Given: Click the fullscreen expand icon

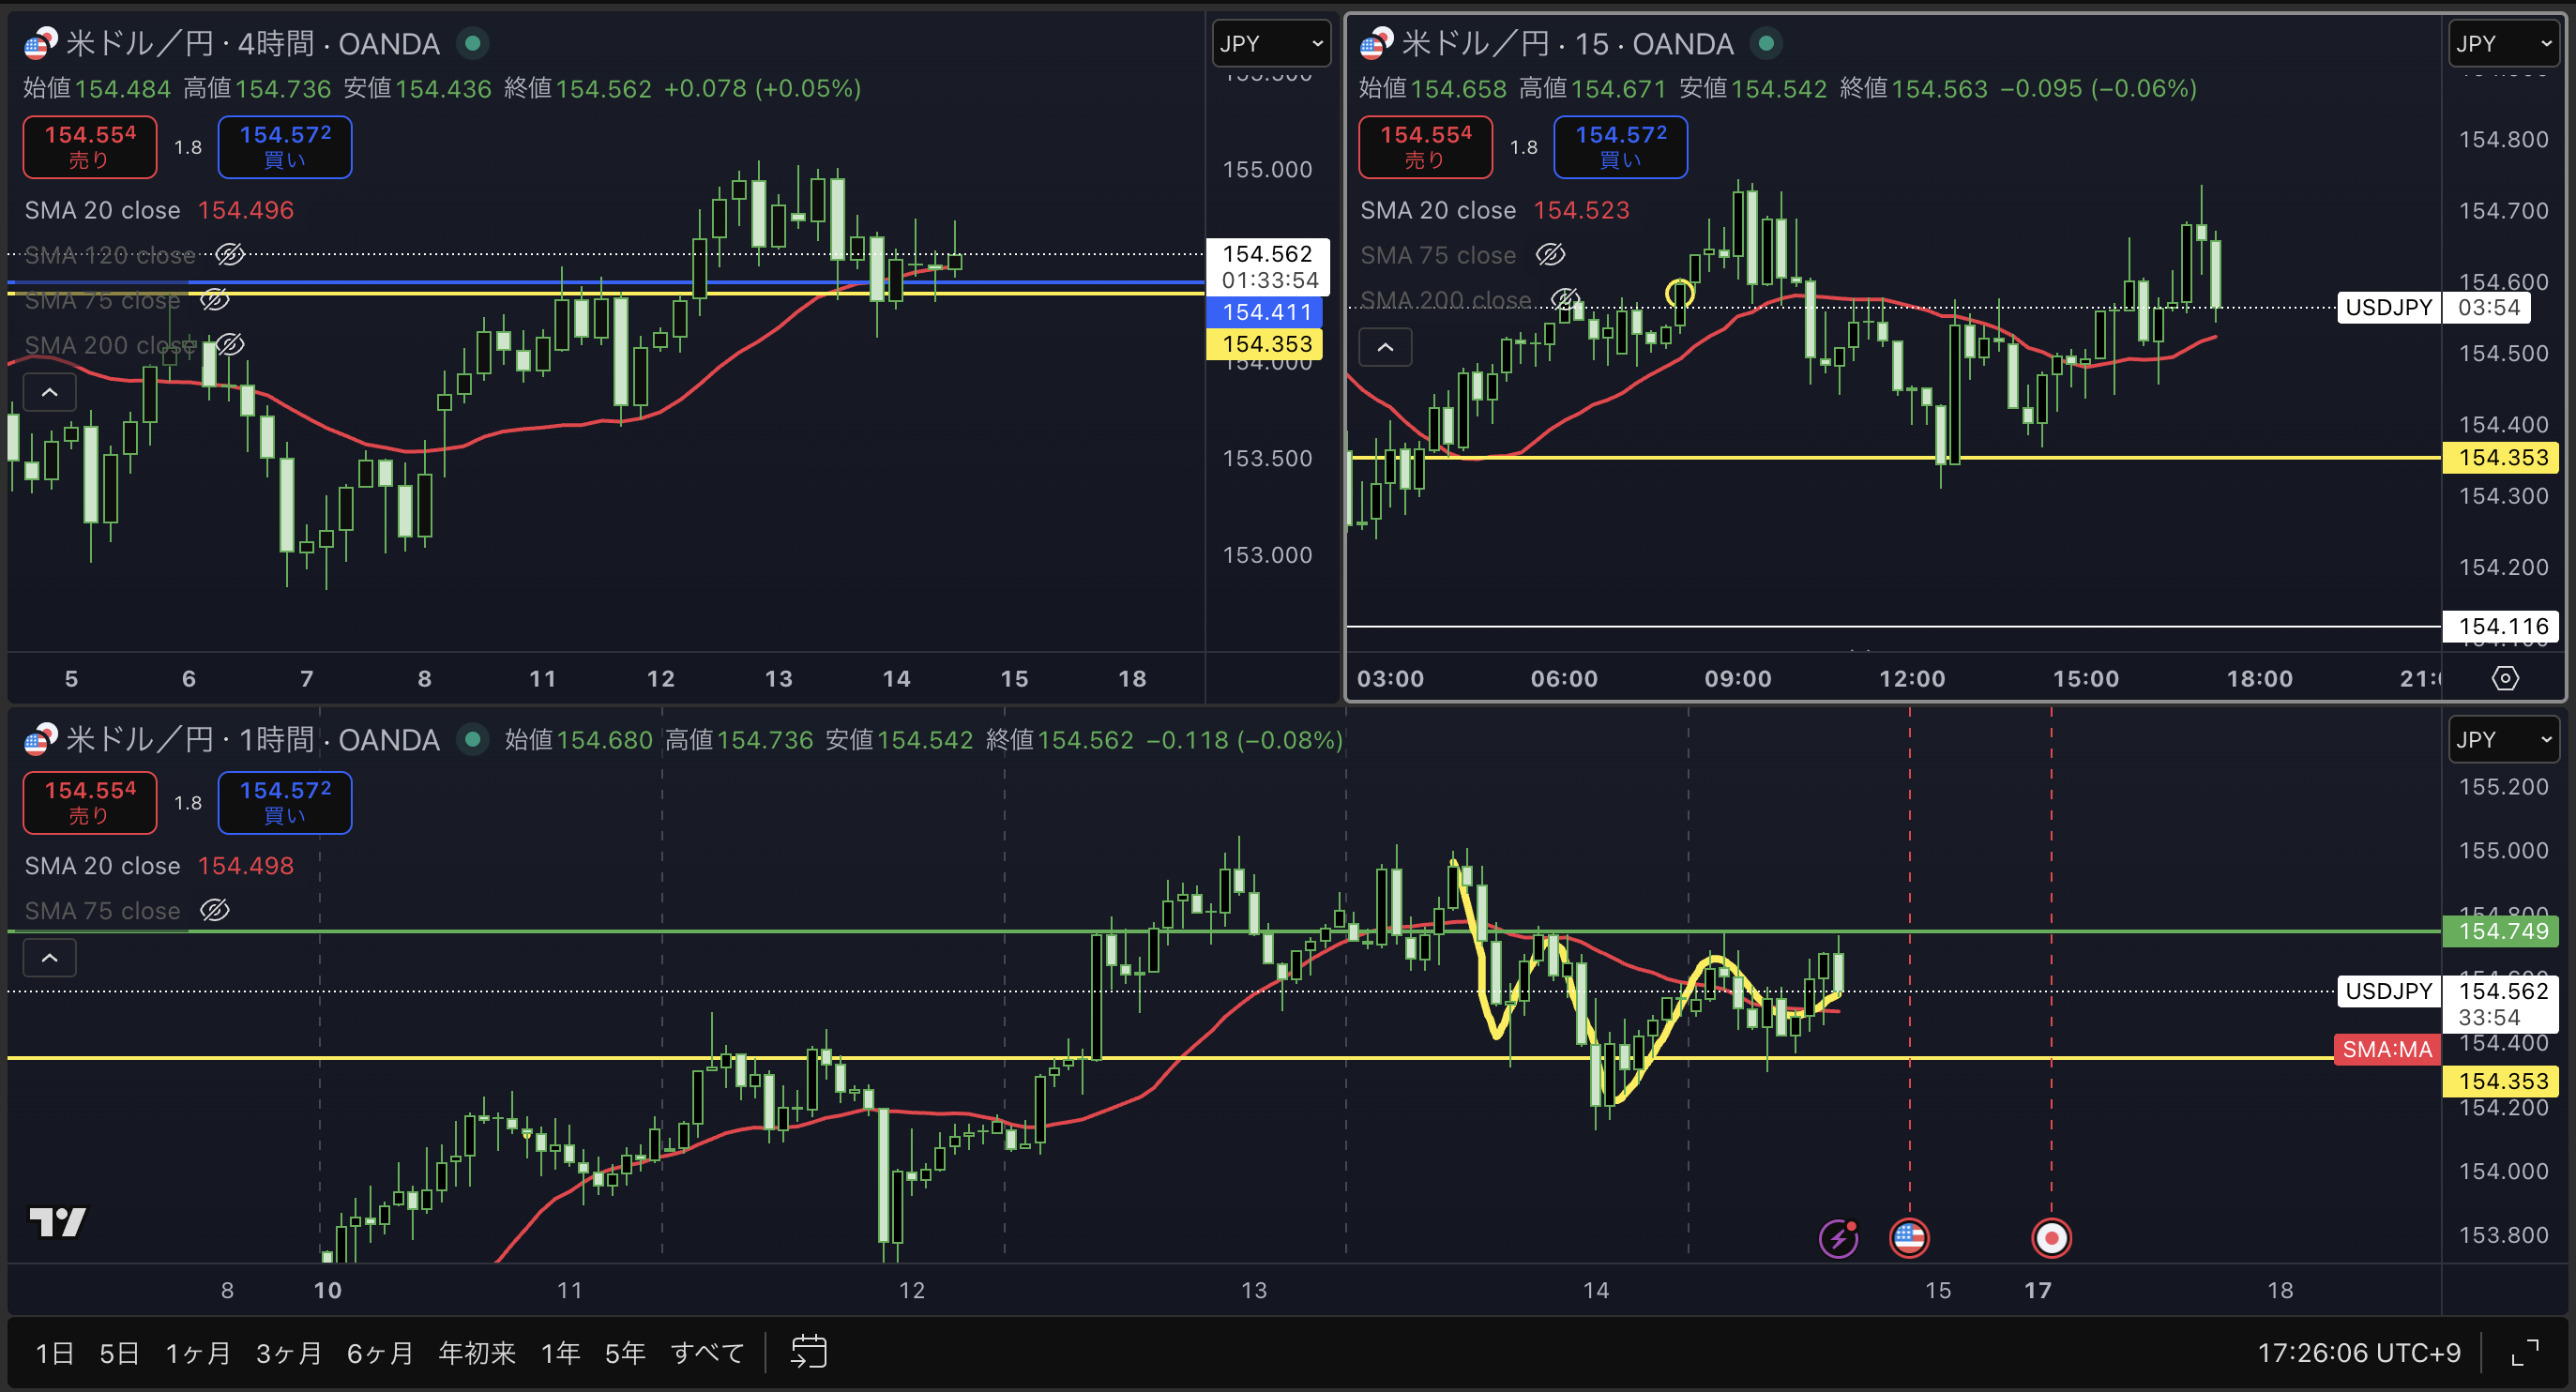Looking at the screenshot, I should (x=2526, y=1353).
